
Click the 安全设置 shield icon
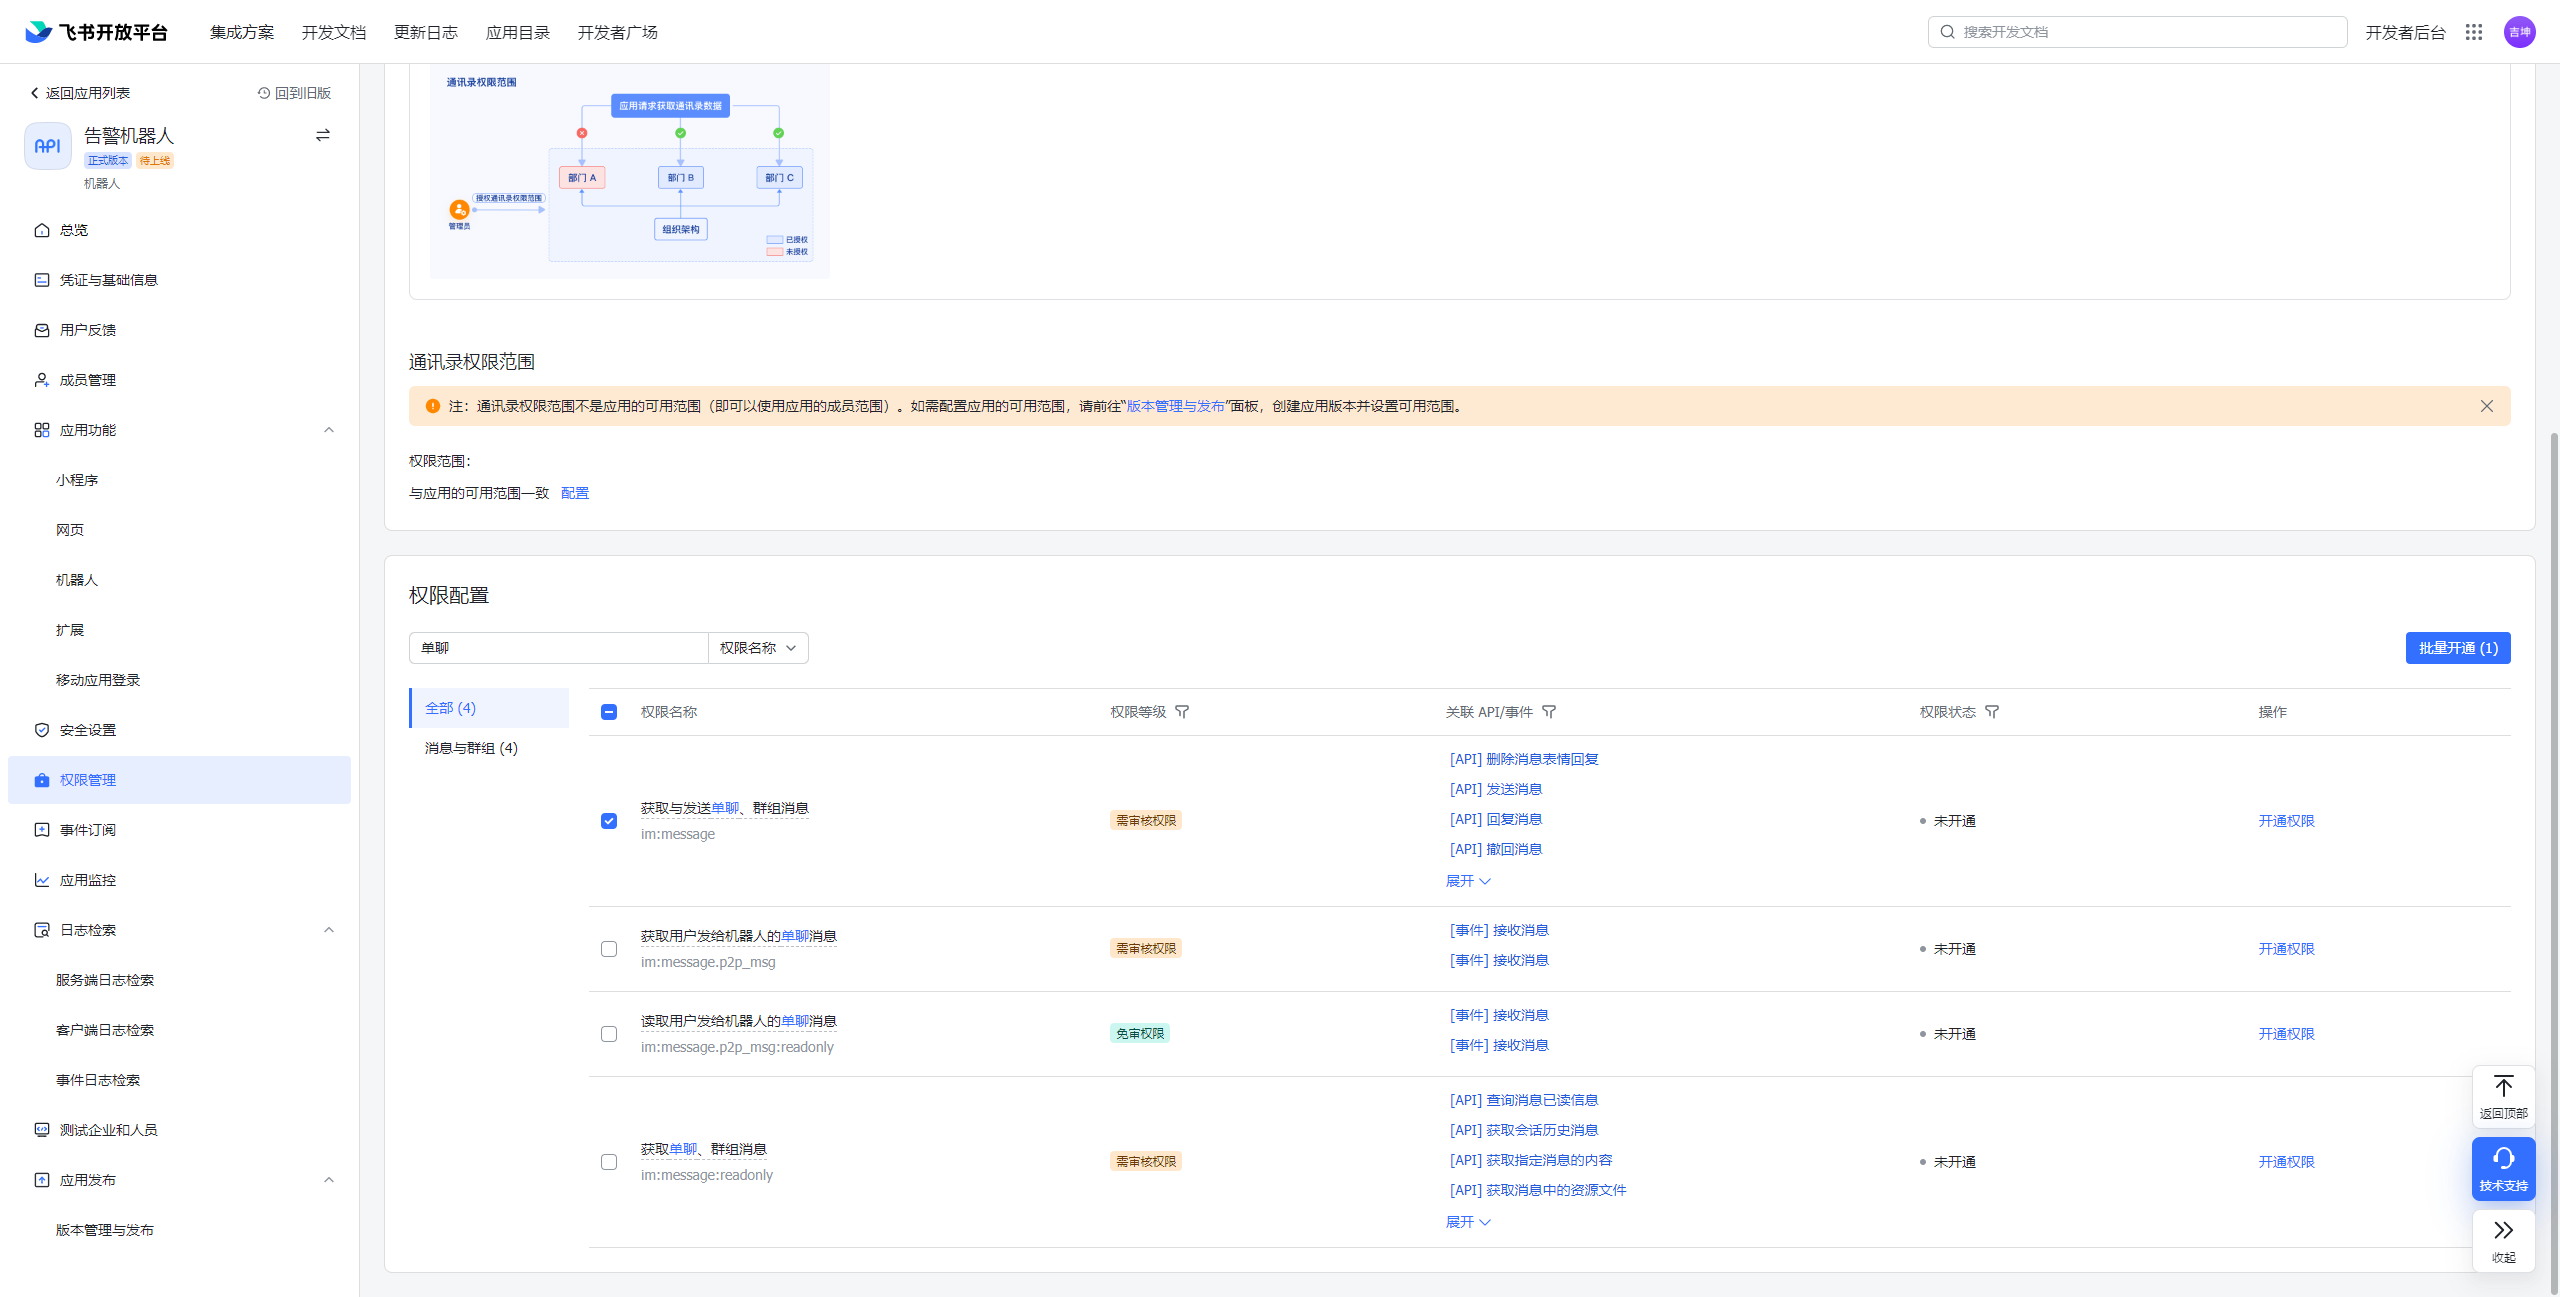42,730
